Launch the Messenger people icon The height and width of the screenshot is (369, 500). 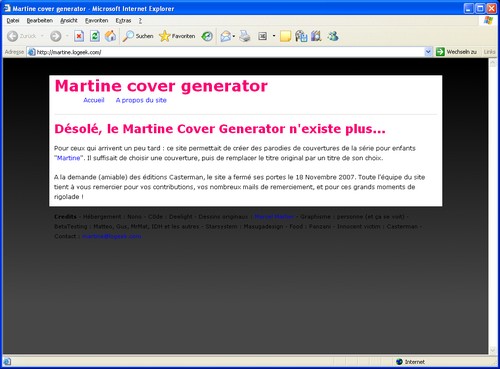pos(333,36)
